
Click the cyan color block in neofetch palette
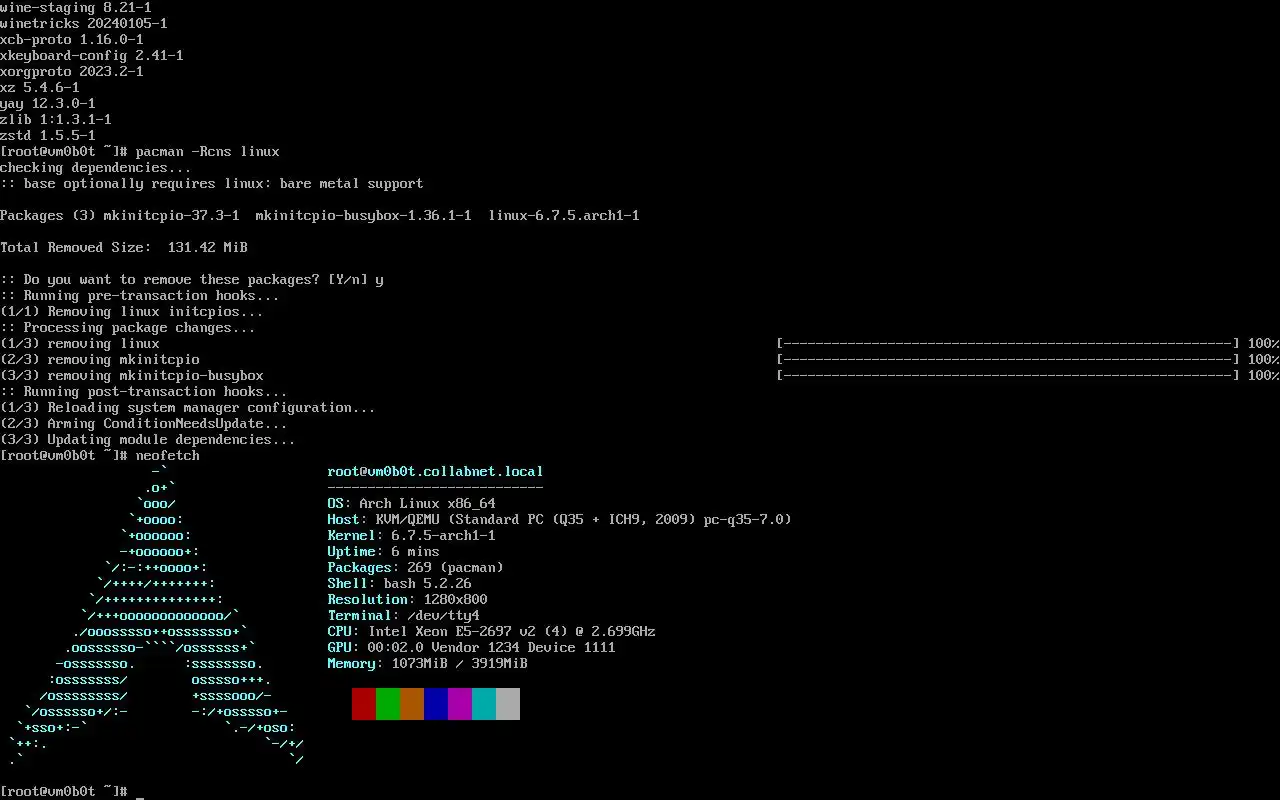[x=484, y=704]
